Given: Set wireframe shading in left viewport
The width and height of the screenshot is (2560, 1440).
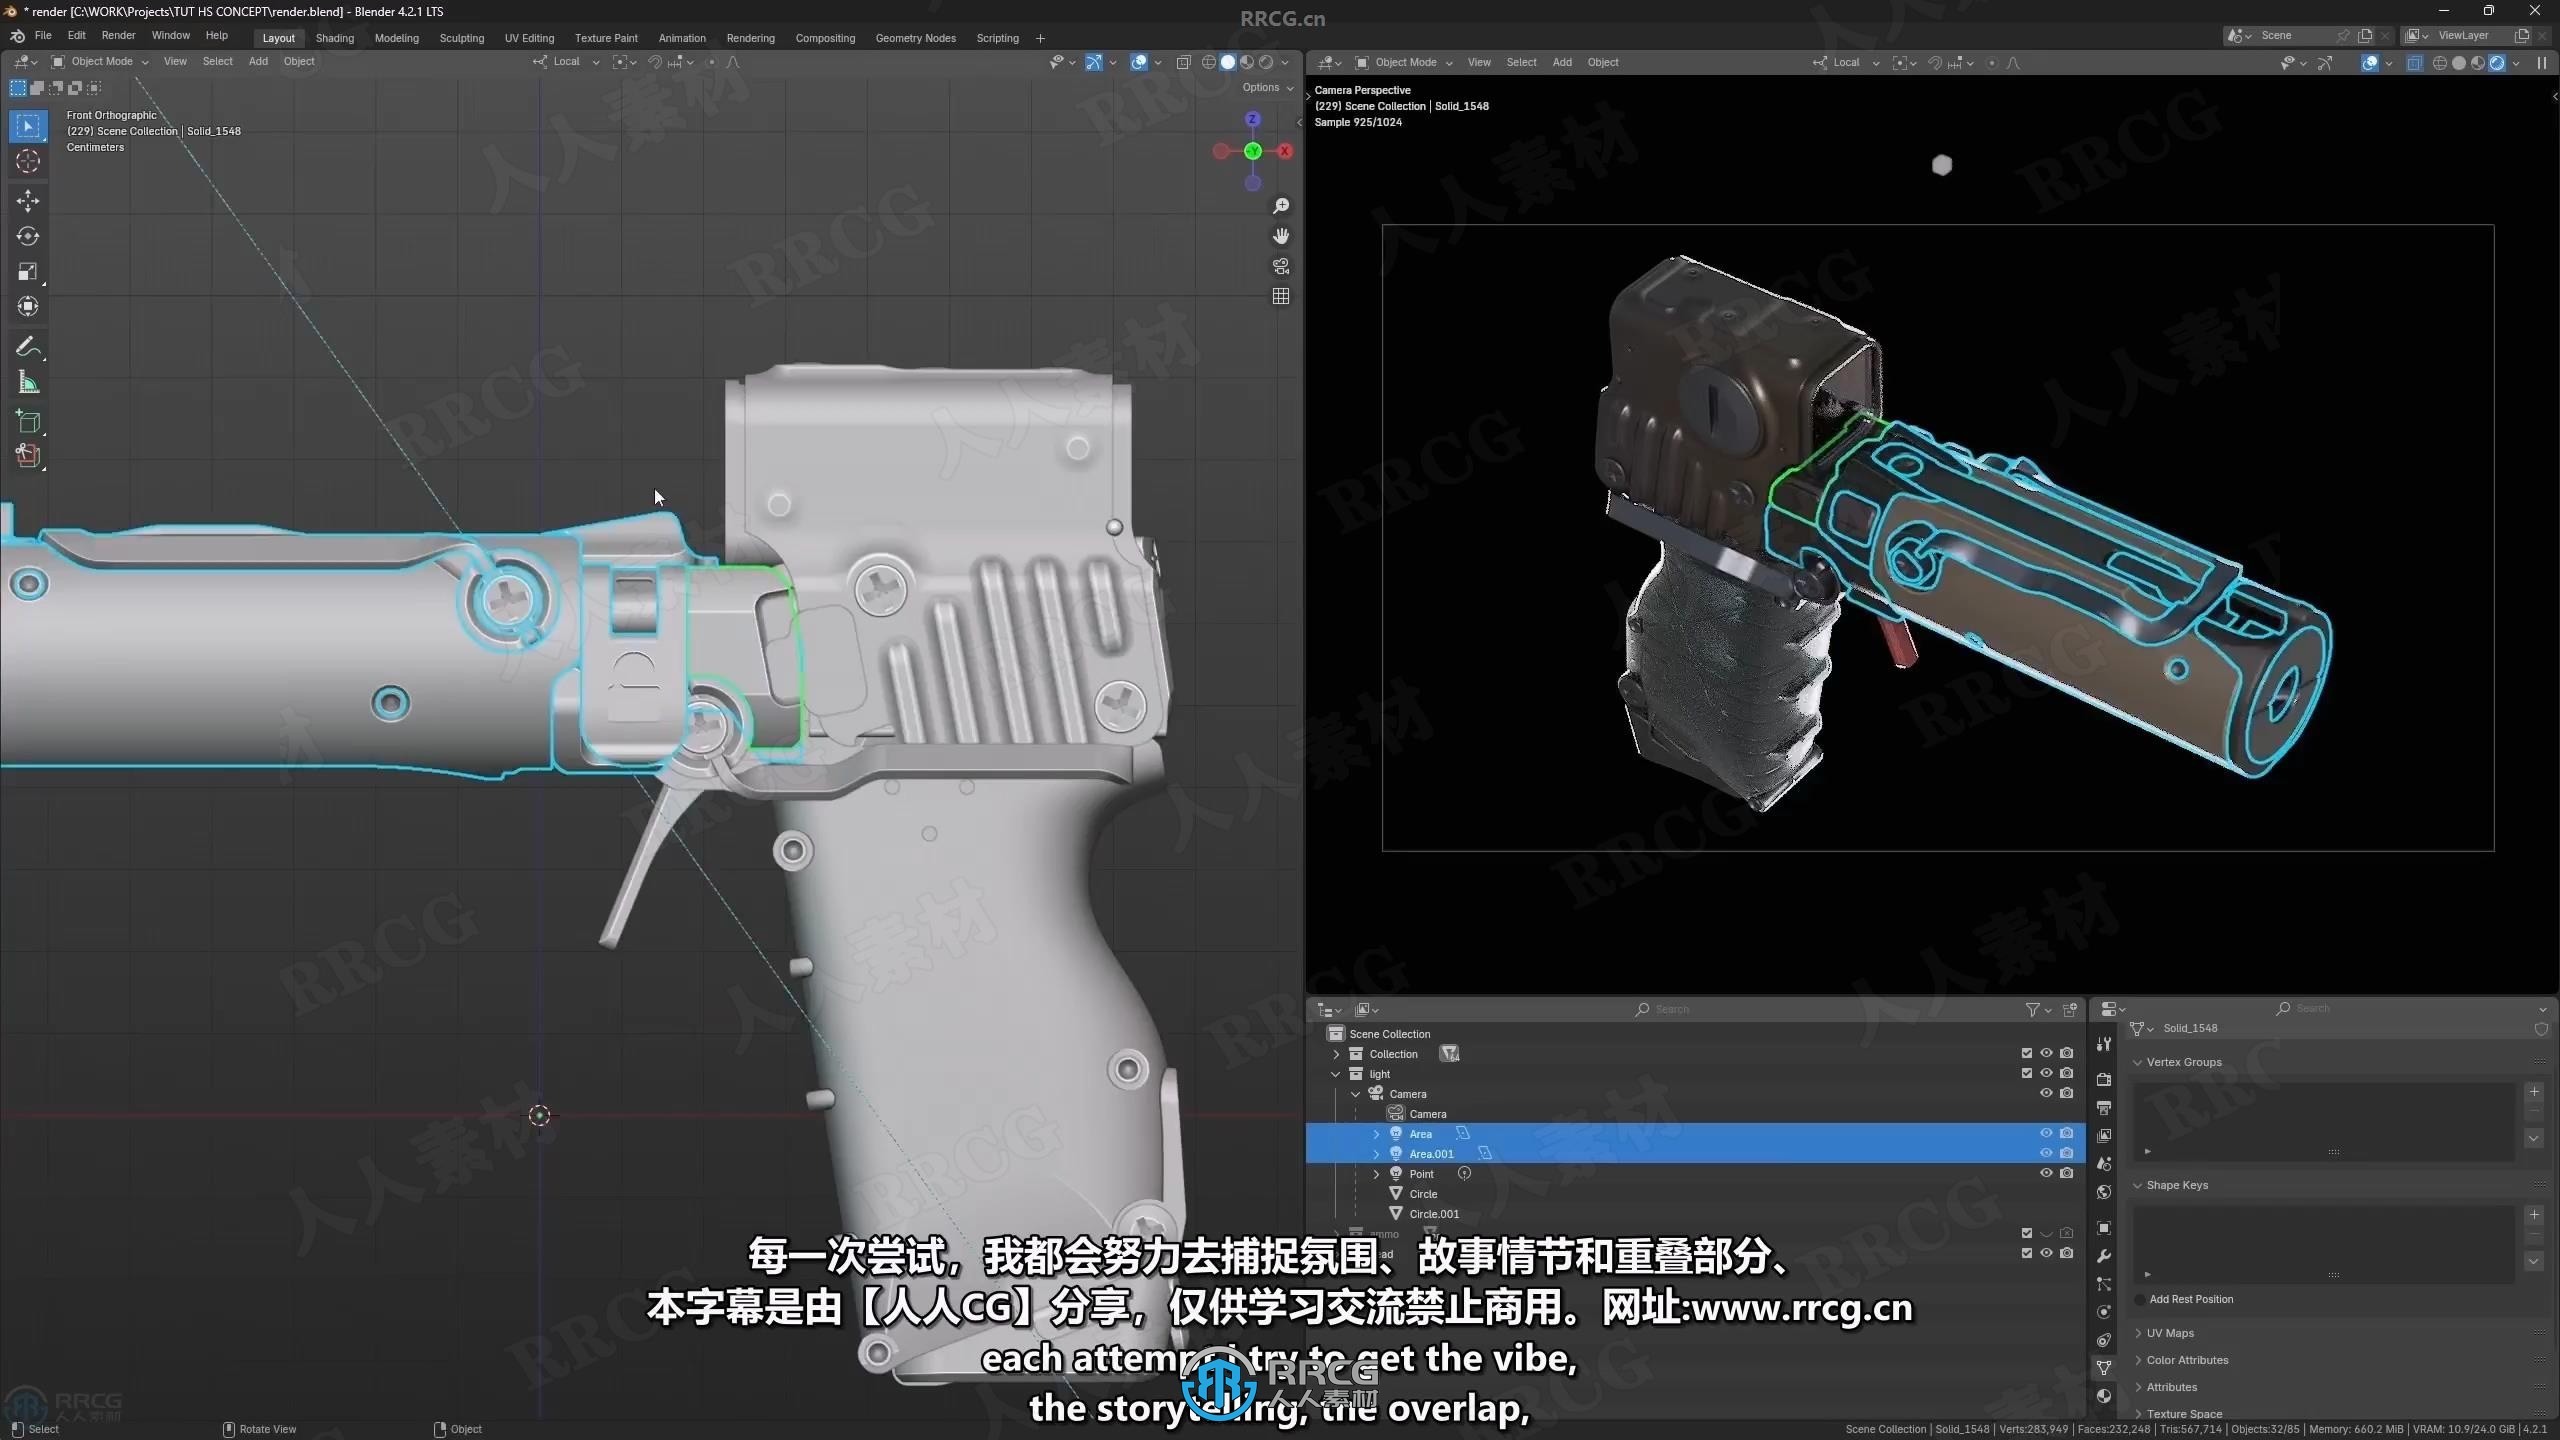Looking at the screenshot, I should tap(1209, 62).
